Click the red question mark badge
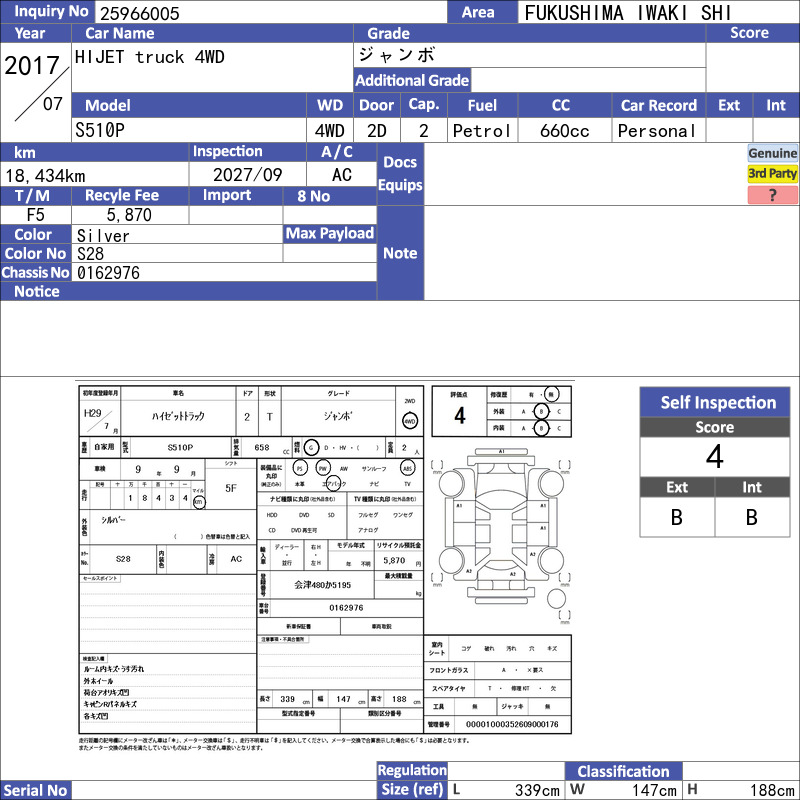800x800 pixels. click(772, 195)
